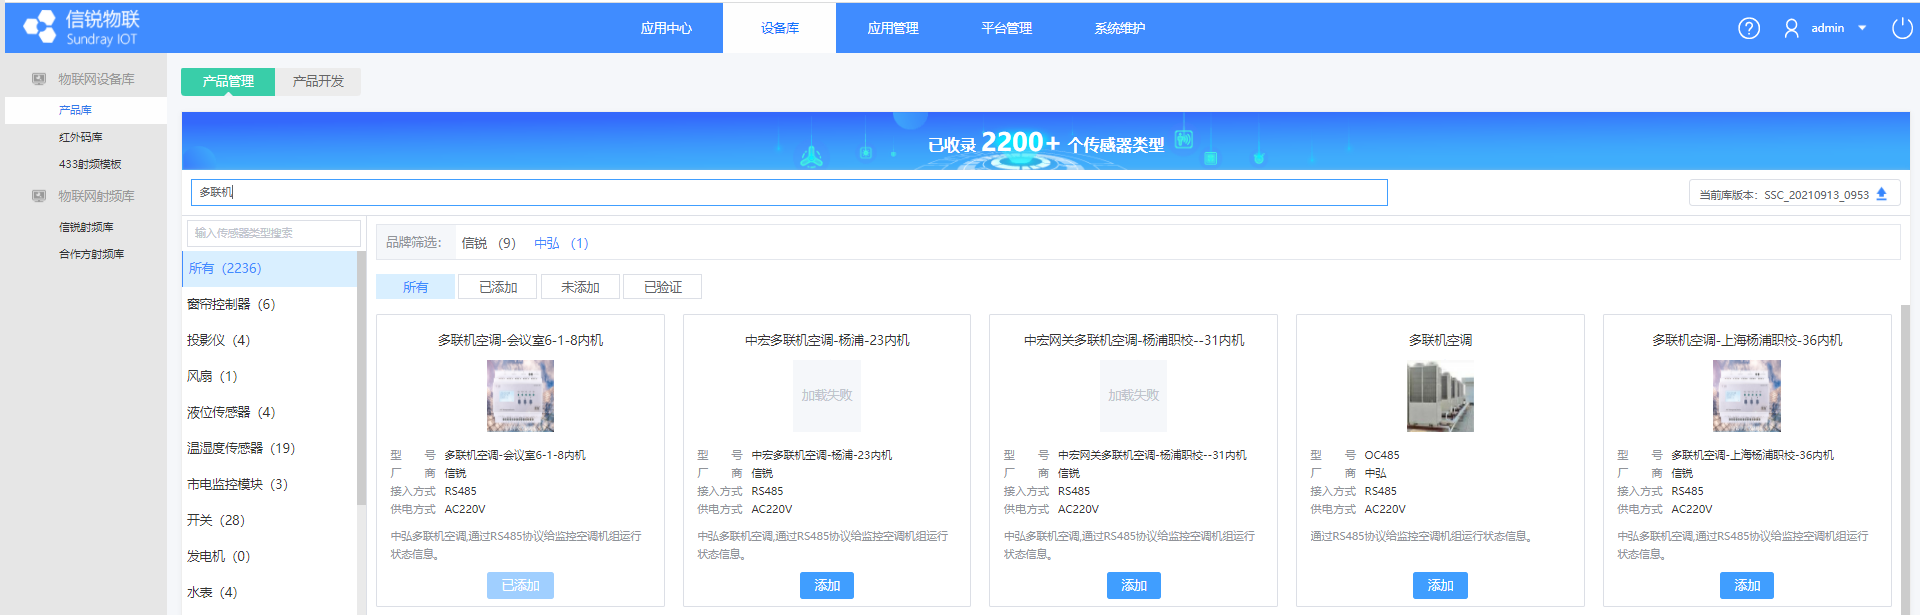Image resolution: width=1920 pixels, height=615 pixels.
Task: Click the Sundray IOT logo
Action: pos(81,28)
